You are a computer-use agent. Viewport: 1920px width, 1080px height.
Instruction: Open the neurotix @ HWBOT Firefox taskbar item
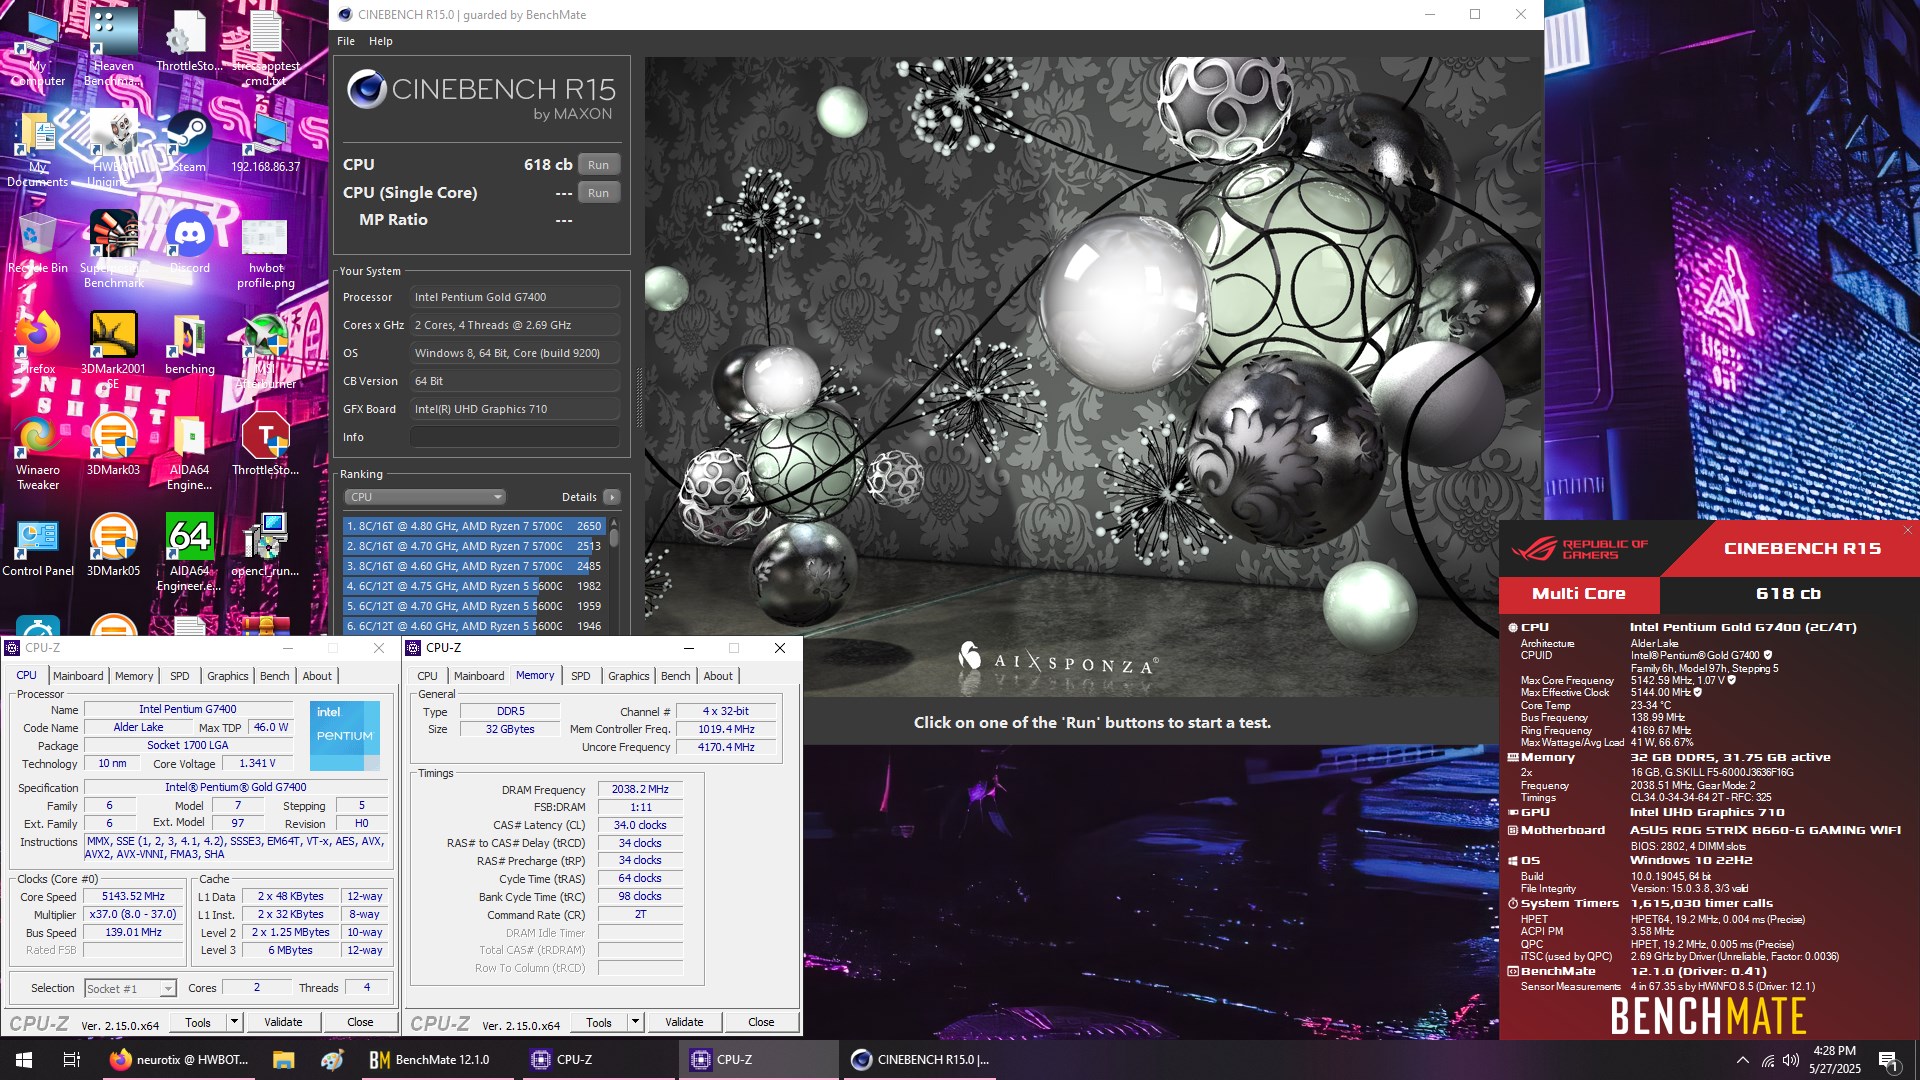[x=179, y=1059]
